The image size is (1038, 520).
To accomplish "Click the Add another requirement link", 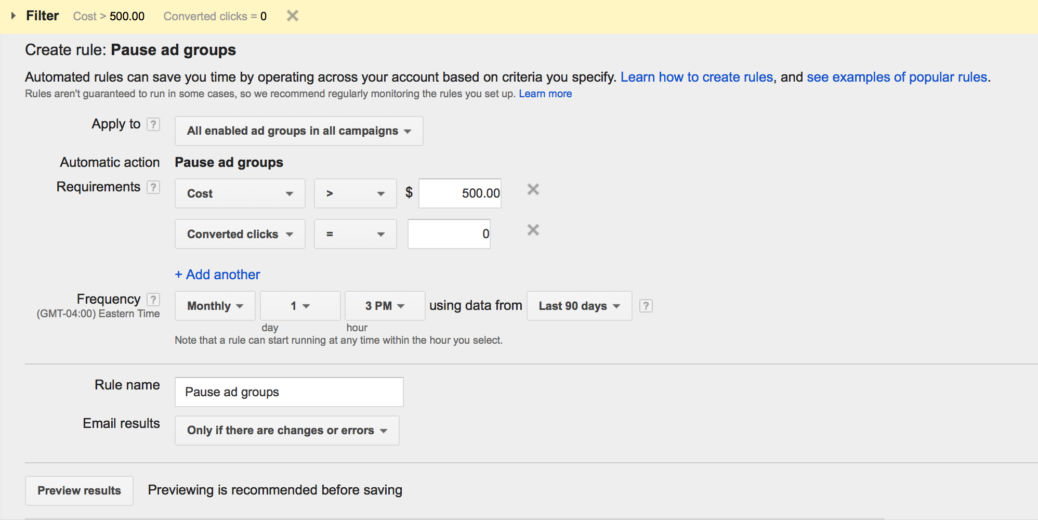I will (x=217, y=275).
